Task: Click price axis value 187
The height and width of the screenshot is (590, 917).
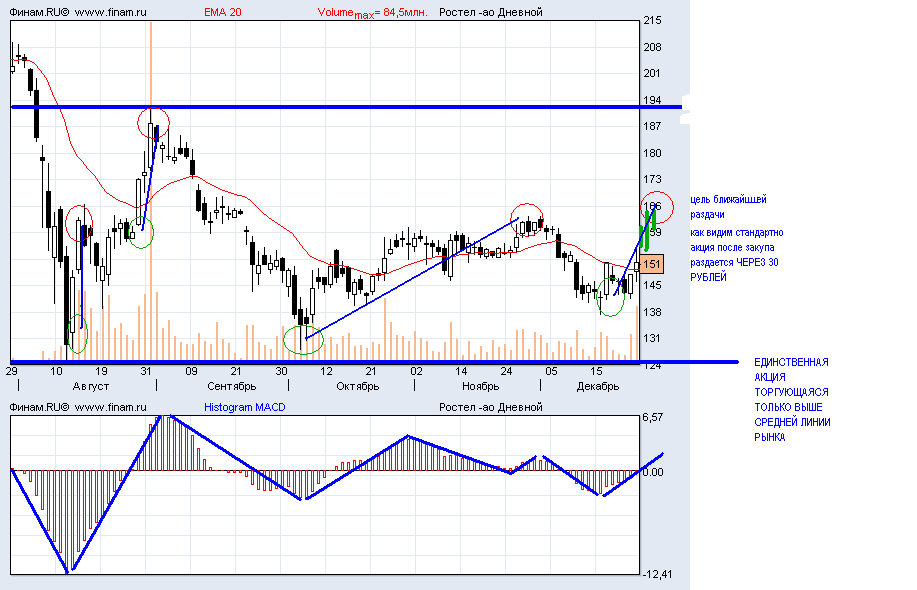Action: (652, 126)
